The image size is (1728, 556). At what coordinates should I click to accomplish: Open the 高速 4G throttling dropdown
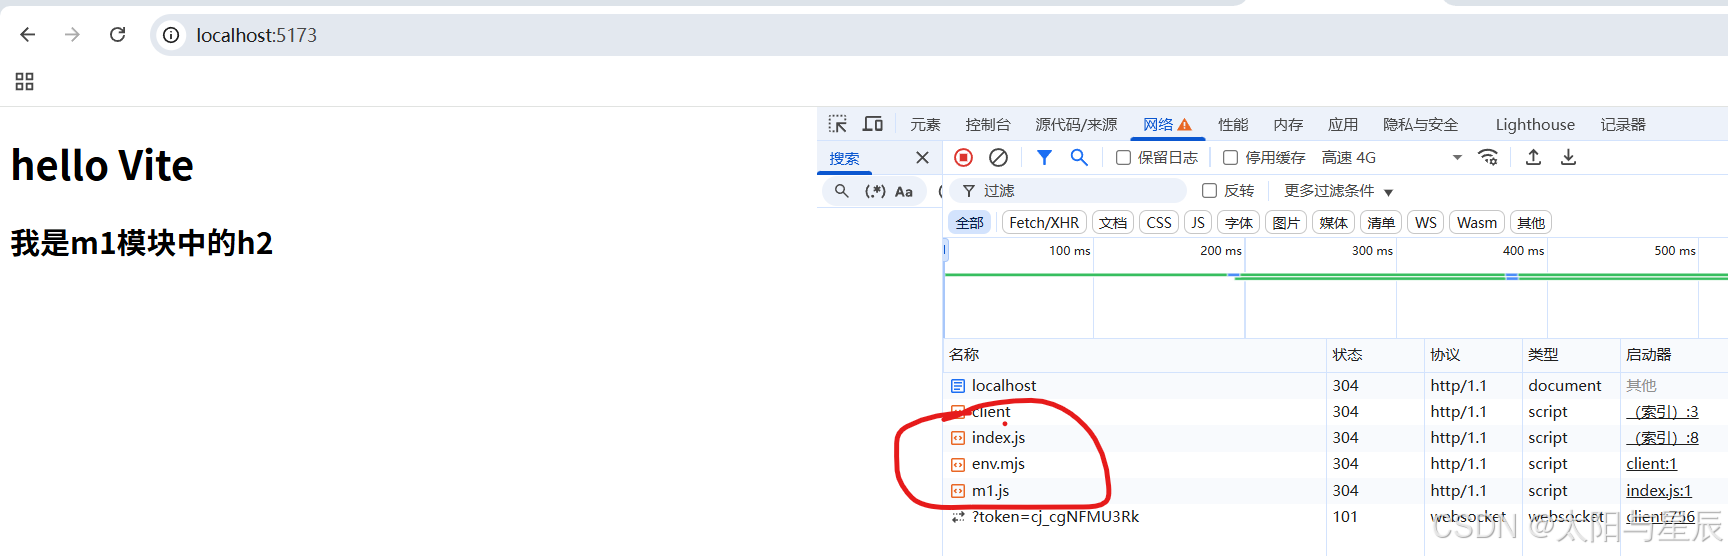tap(1392, 158)
